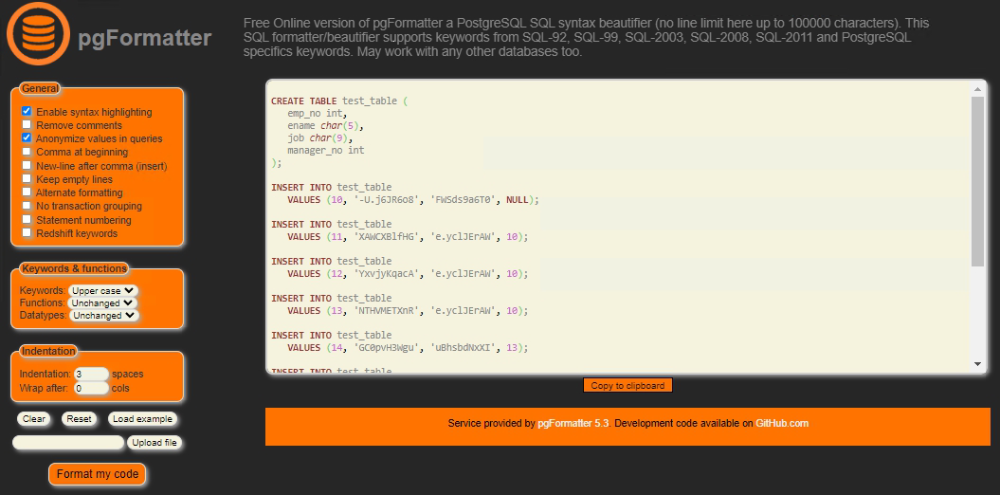Enable Comma at beginning option
The image size is (1000, 495).
pyautogui.click(x=27, y=152)
